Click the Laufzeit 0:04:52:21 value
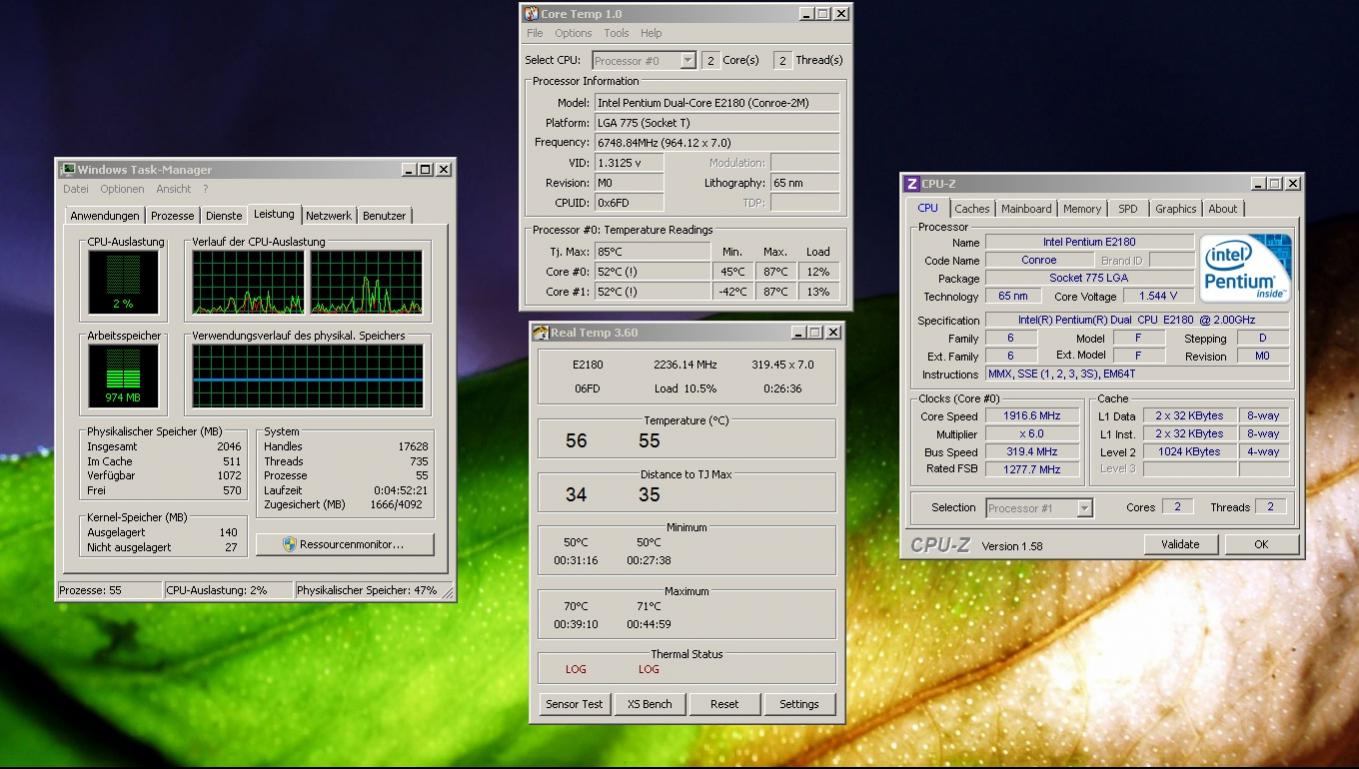Image resolution: width=1359 pixels, height=769 pixels. [399, 490]
